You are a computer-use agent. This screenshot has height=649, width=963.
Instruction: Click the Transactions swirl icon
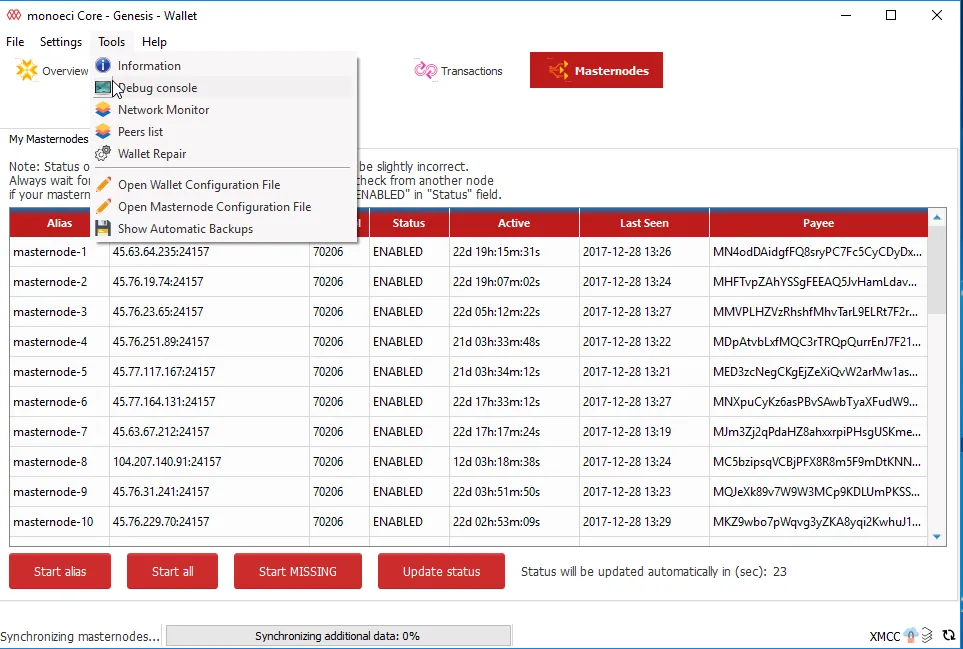(x=425, y=71)
